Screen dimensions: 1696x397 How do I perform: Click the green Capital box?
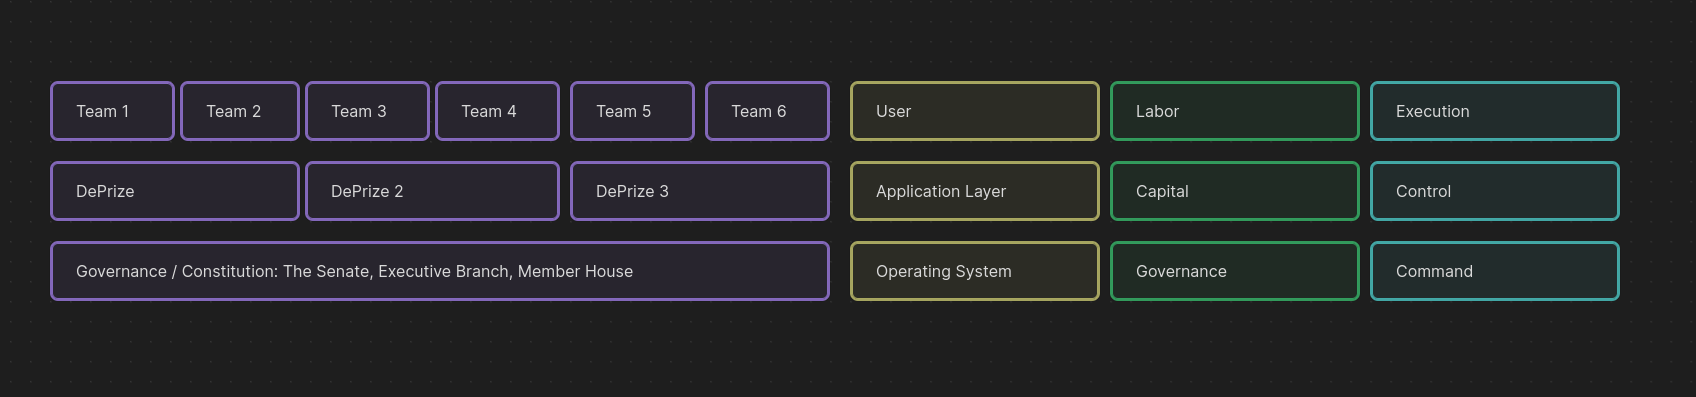pos(1235,191)
